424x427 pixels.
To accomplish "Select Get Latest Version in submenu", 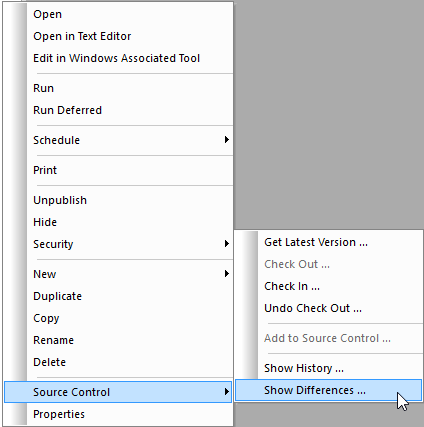I will (328, 242).
